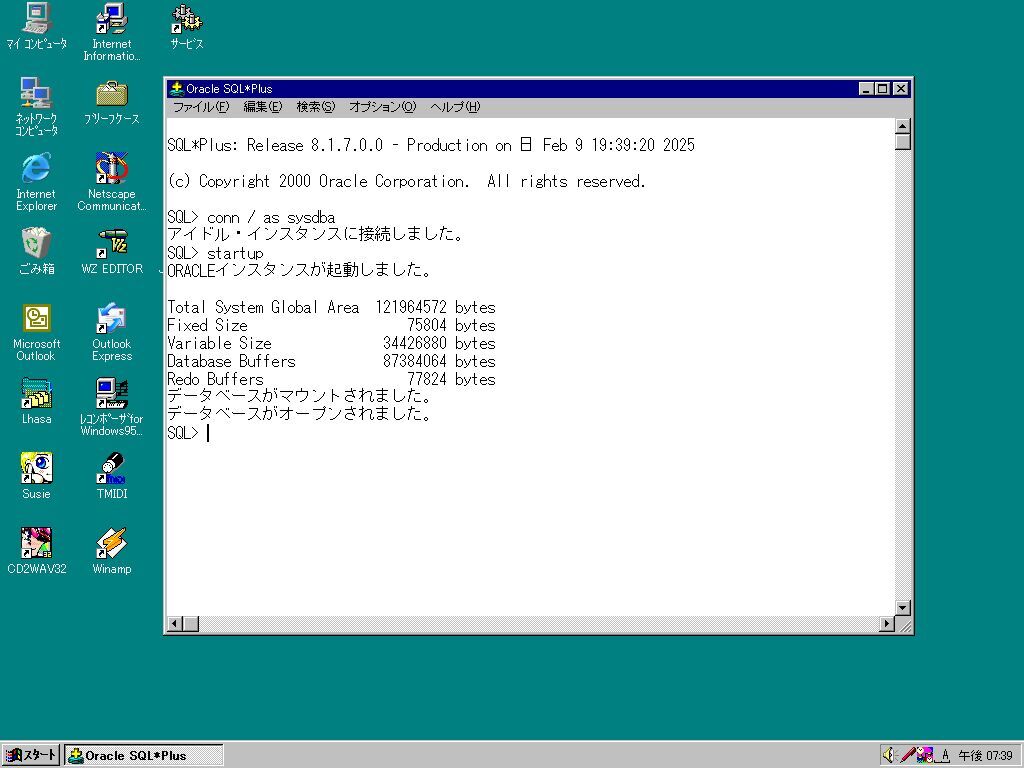Click the 'conn / as sysdba' command text
Screen dimensions: 1024x768
point(271,217)
